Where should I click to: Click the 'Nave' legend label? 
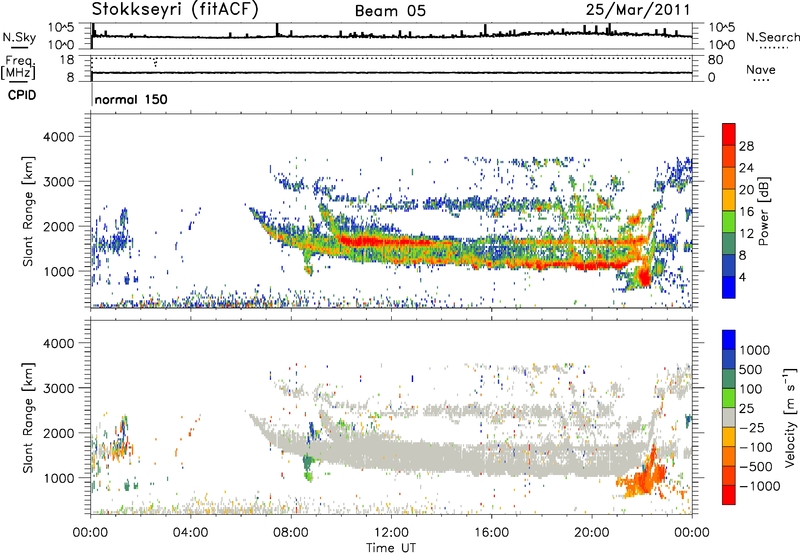(x=761, y=70)
